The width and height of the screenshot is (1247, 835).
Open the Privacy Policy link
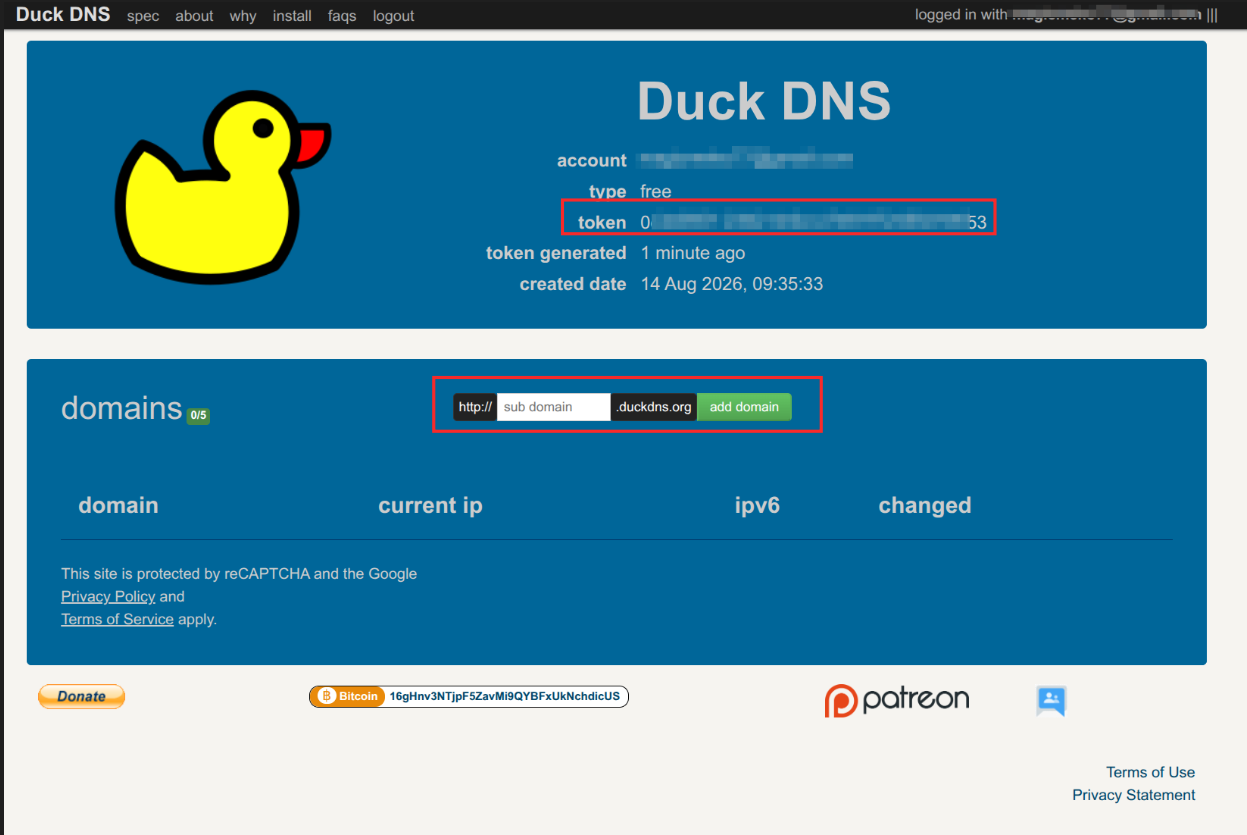coord(108,597)
